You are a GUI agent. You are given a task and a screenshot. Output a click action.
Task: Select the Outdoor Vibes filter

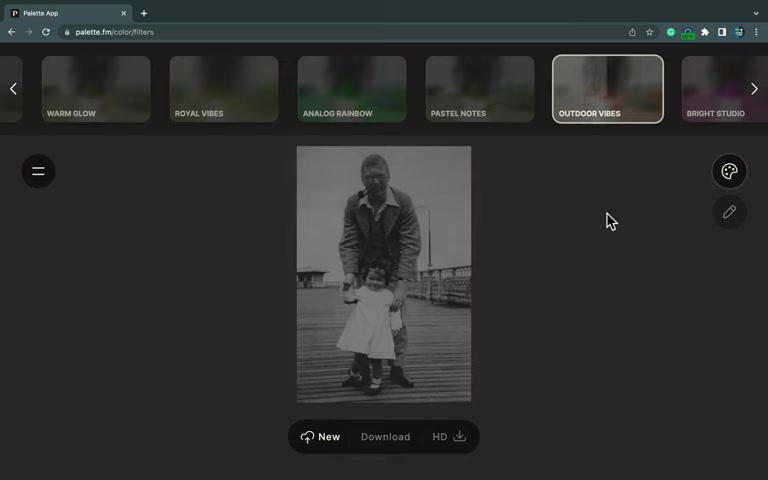pyautogui.click(x=608, y=89)
